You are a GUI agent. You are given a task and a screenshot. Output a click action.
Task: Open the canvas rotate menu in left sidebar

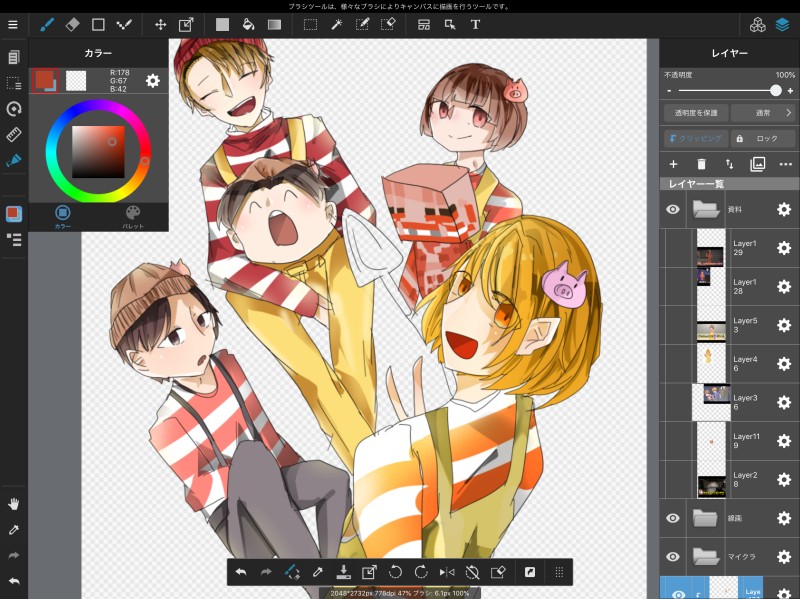(14, 108)
